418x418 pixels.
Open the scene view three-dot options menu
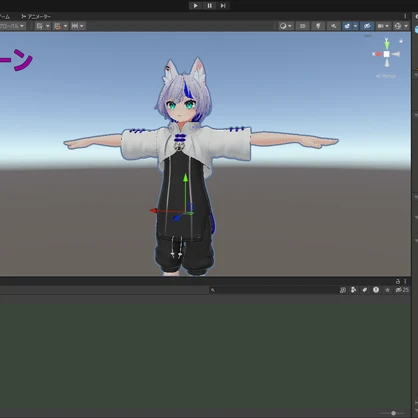pos(405,16)
